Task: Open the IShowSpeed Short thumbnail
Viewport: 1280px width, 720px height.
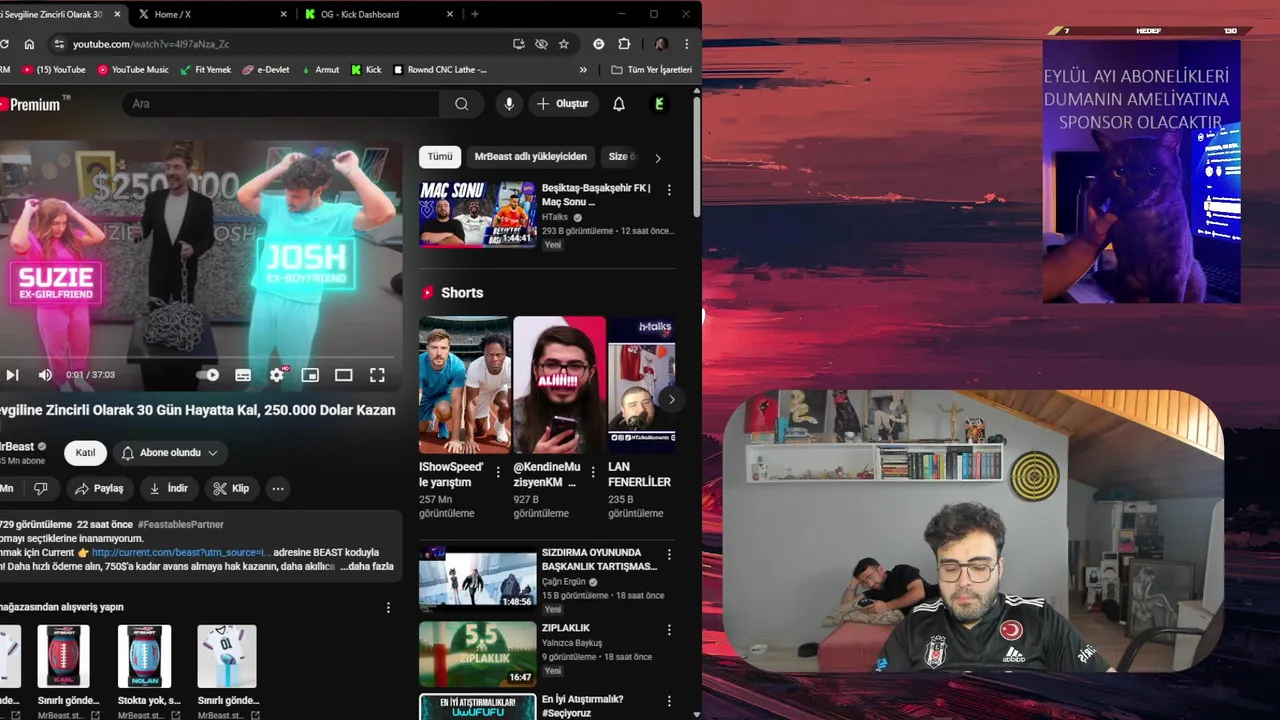Action: point(464,385)
